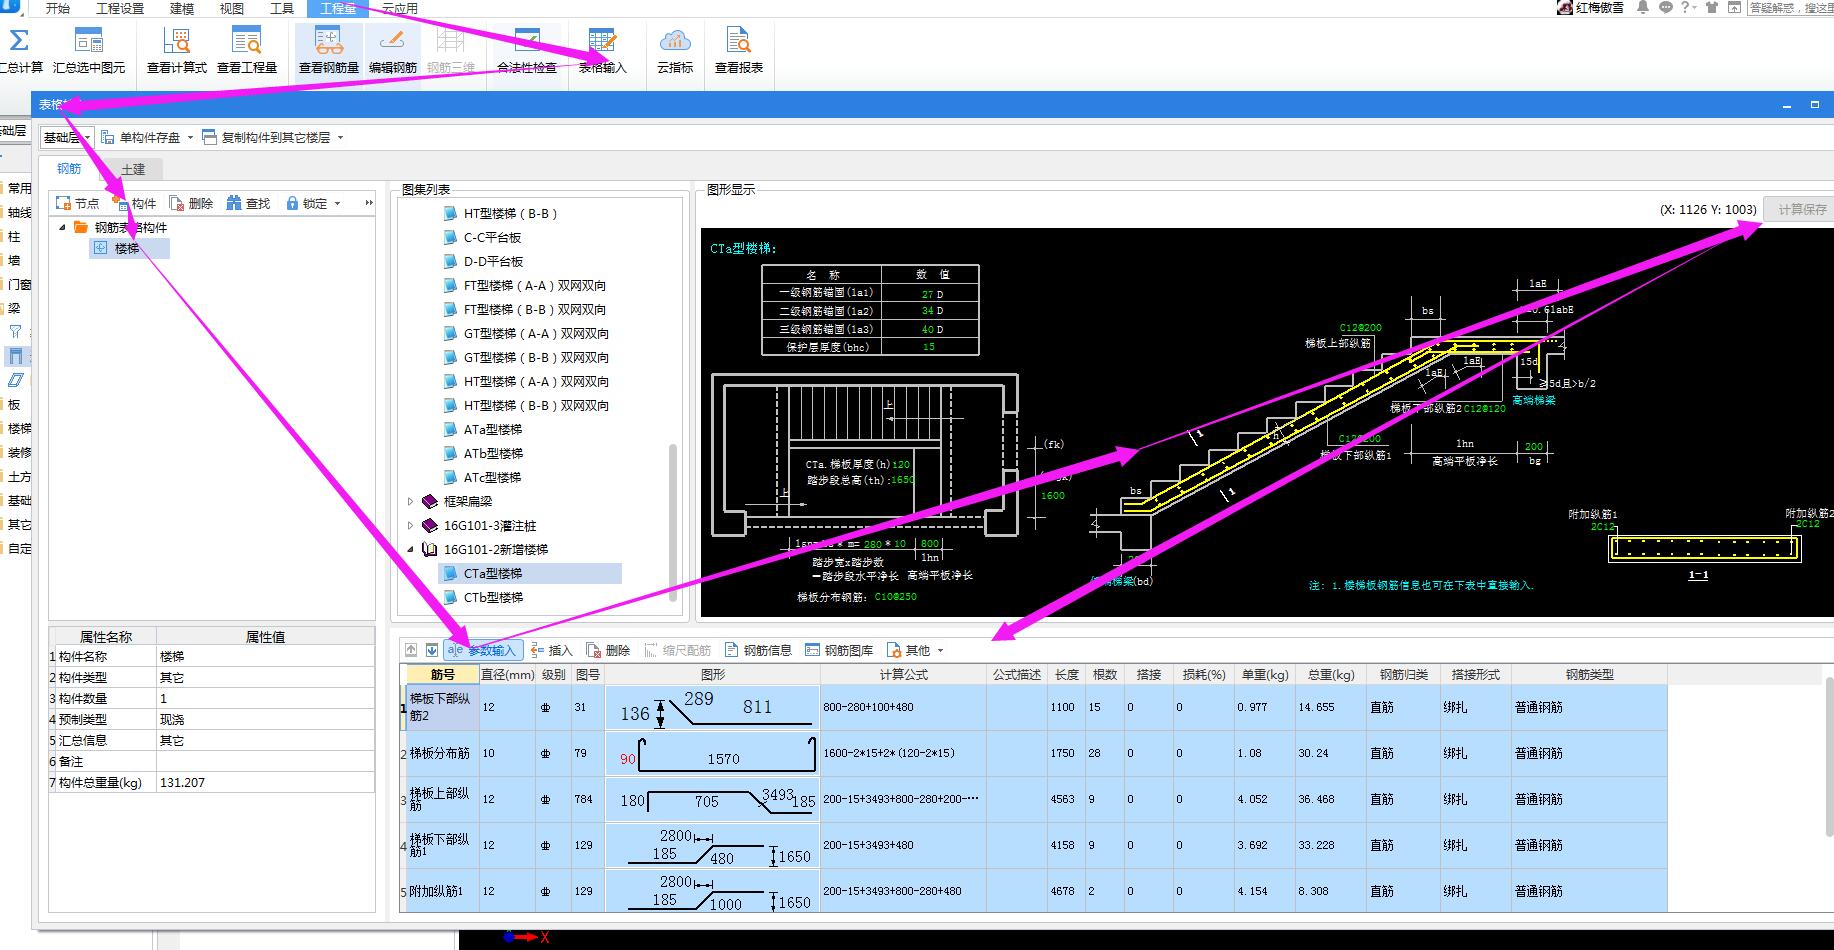Click 筋号 column header
This screenshot has width=1834, height=950.
442,675
